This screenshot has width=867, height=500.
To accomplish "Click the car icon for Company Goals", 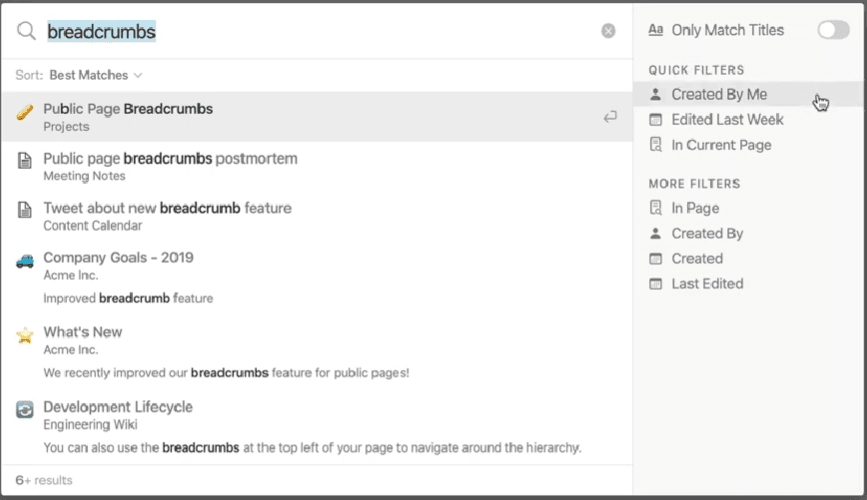I will [x=25, y=260].
